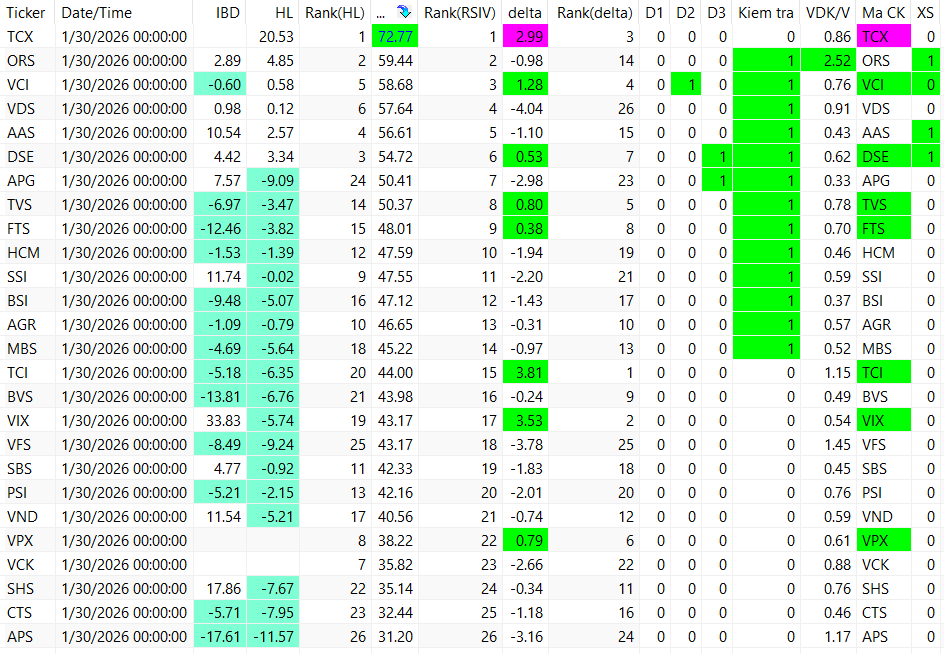Click the green 3.53 delta cell for VIX
Viewport: 944px width, 654px height.
click(x=525, y=421)
